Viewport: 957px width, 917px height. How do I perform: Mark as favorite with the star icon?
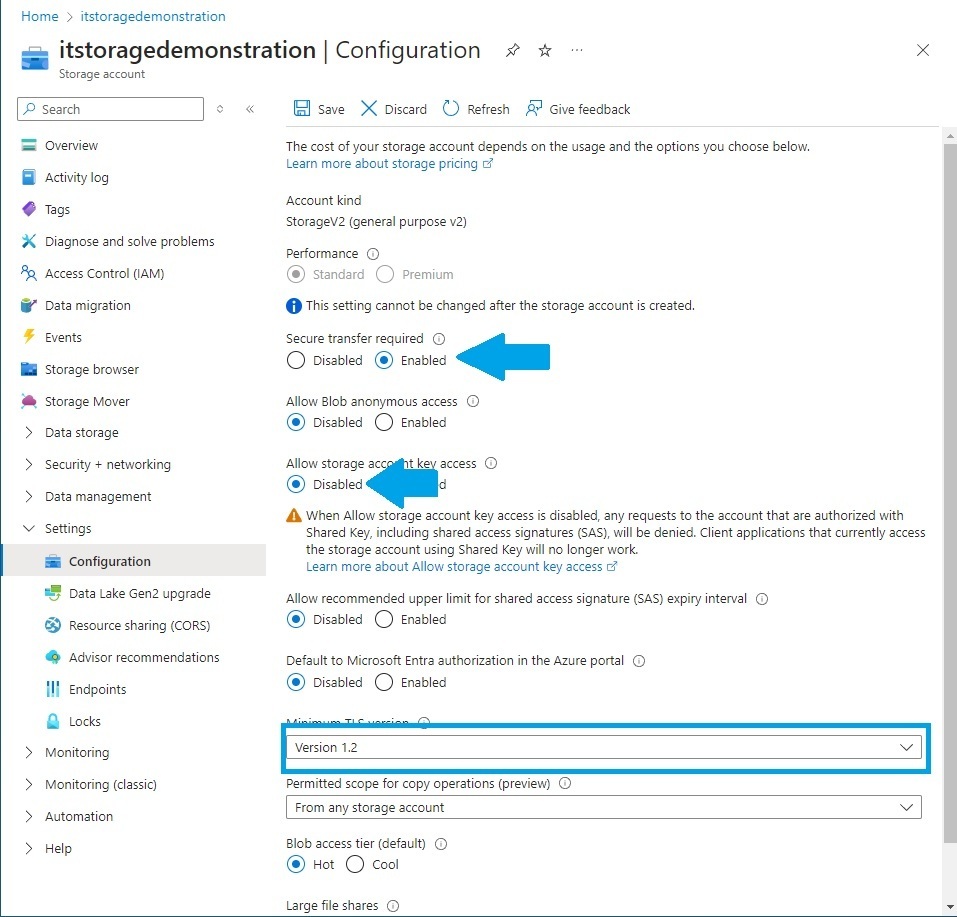544,50
